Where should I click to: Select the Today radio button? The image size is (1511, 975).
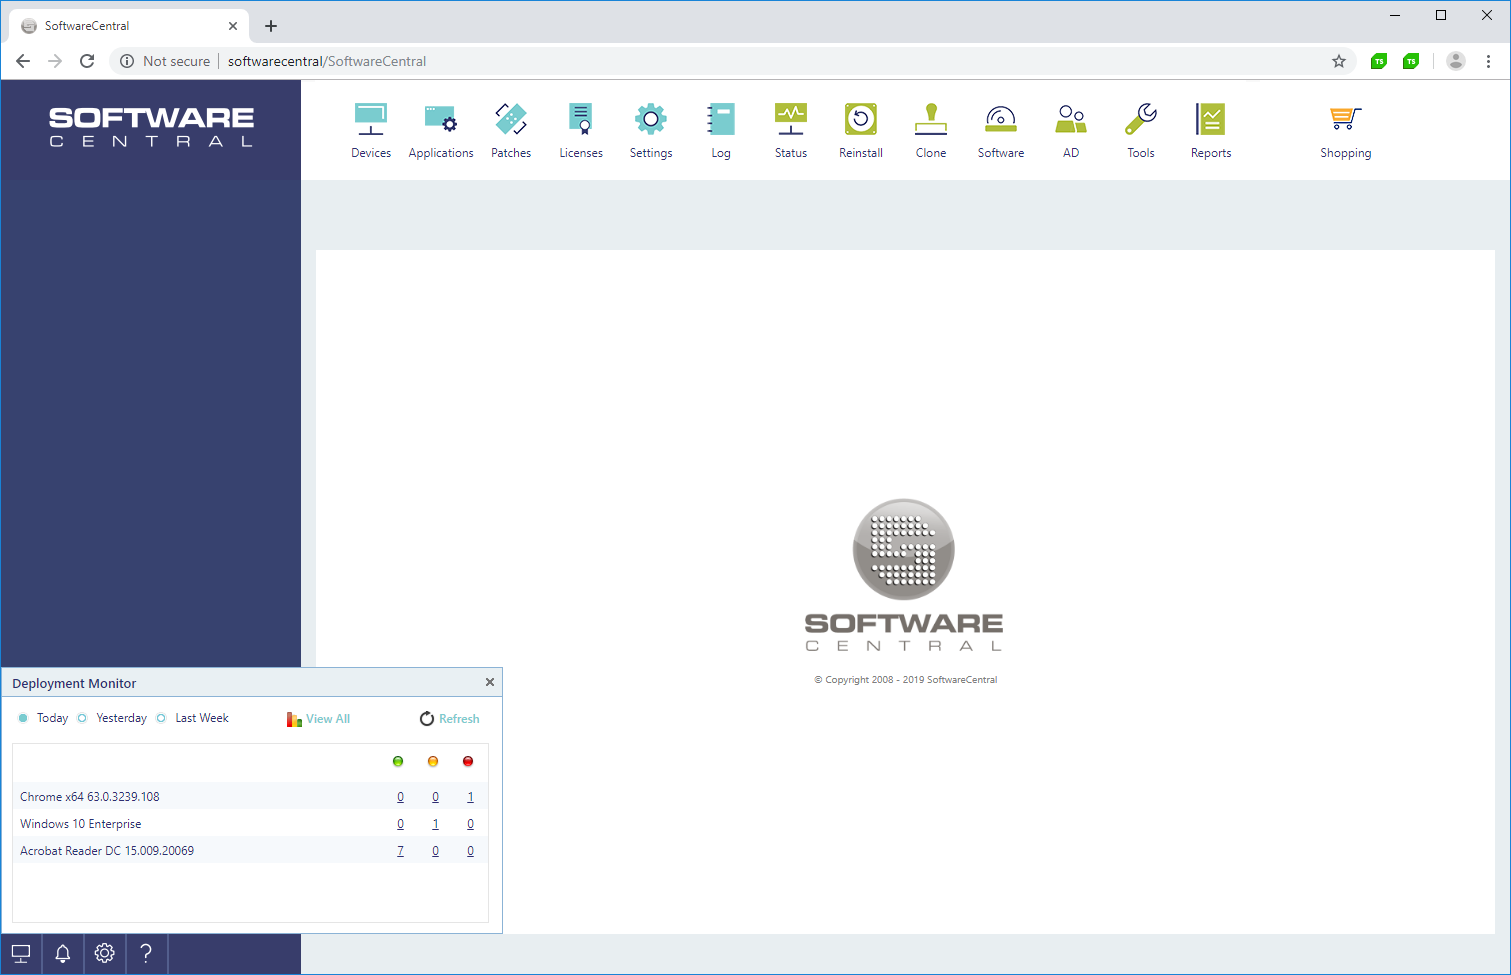pyautogui.click(x=24, y=718)
